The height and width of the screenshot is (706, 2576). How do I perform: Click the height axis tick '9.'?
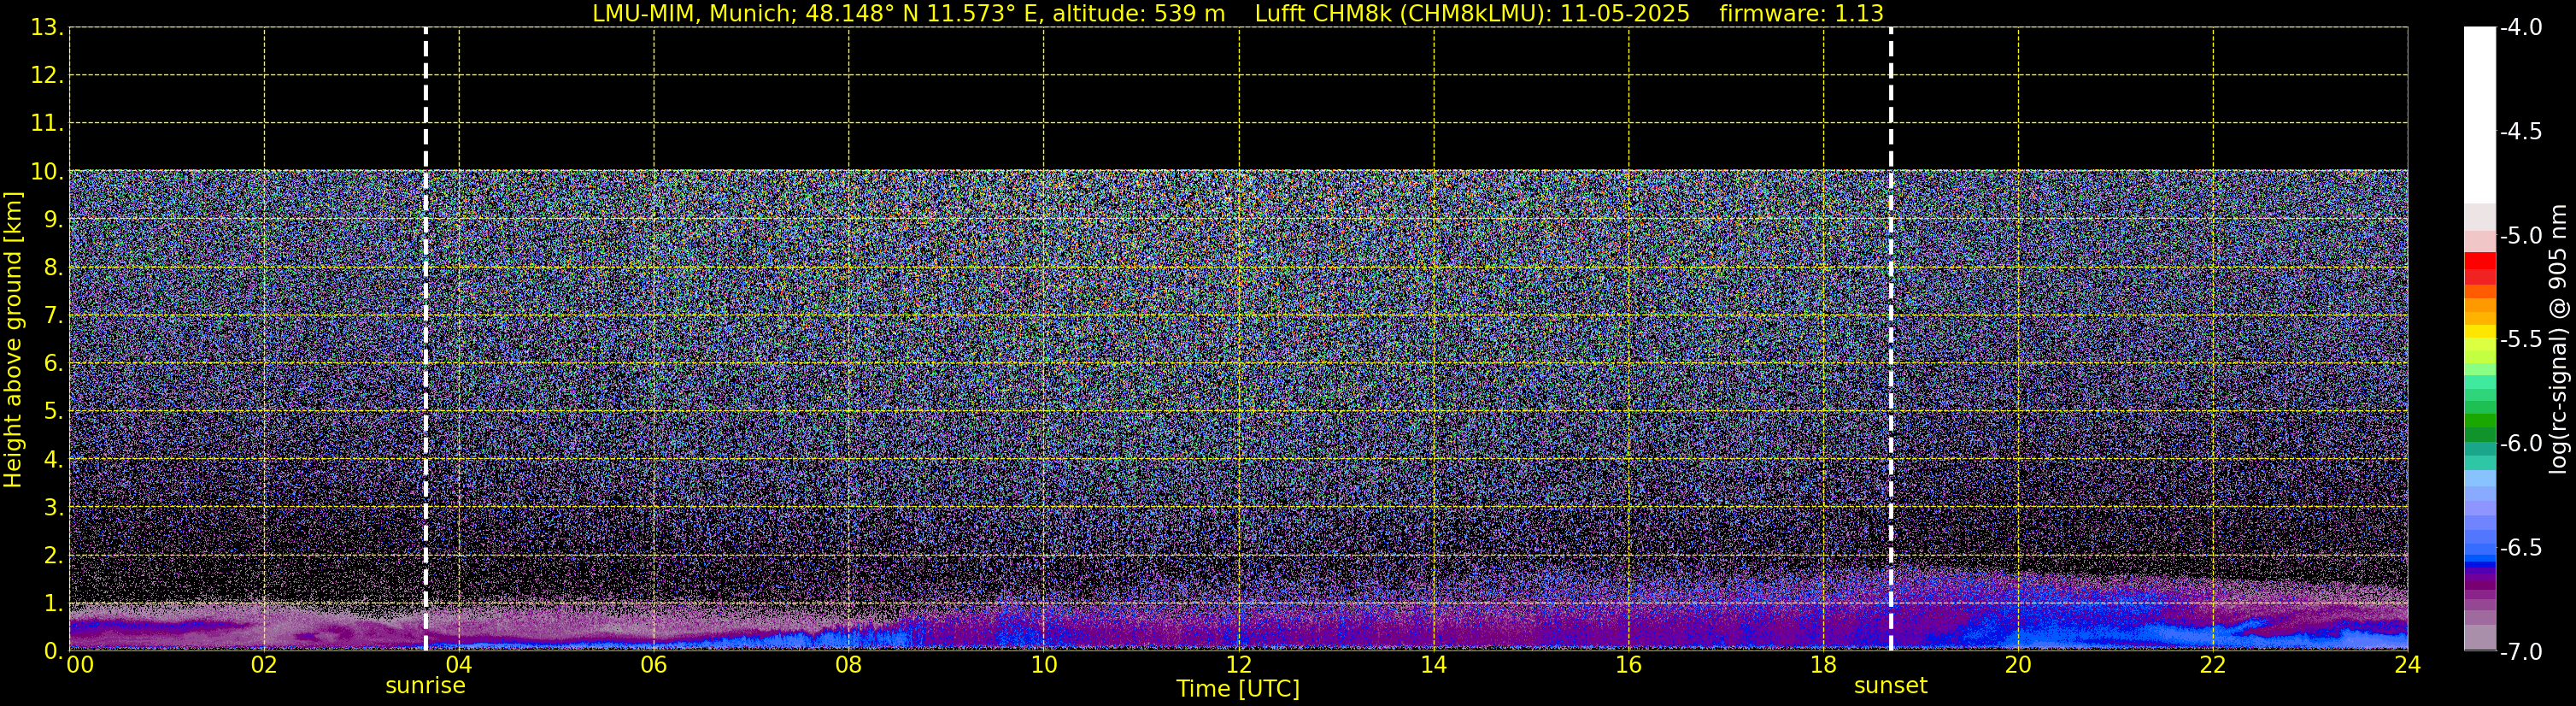click(x=54, y=219)
